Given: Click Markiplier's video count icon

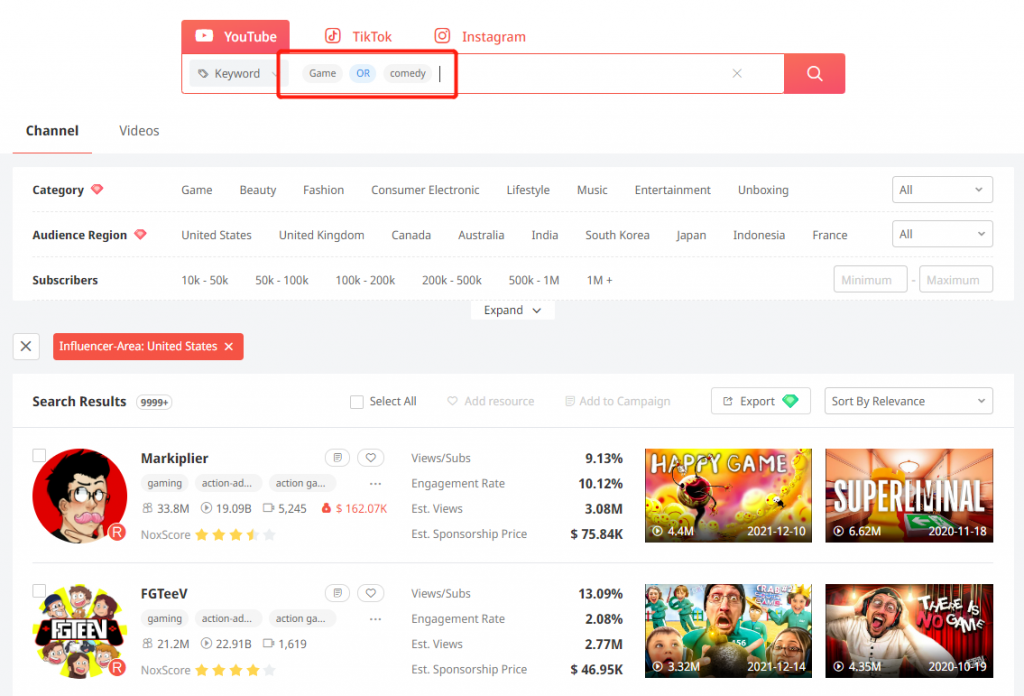Looking at the screenshot, I should pyautogui.click(x=268, y=508).
